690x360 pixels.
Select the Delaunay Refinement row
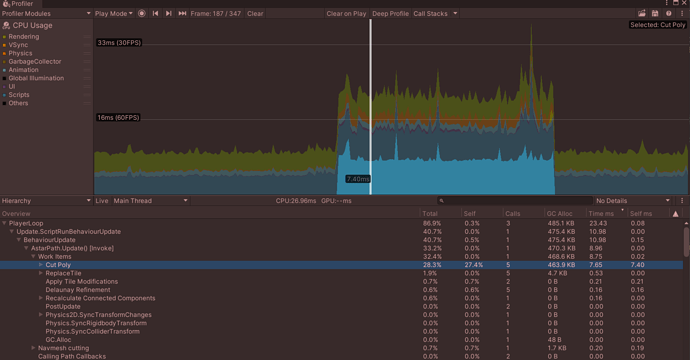pyautogui.click(x=341, y=290)
